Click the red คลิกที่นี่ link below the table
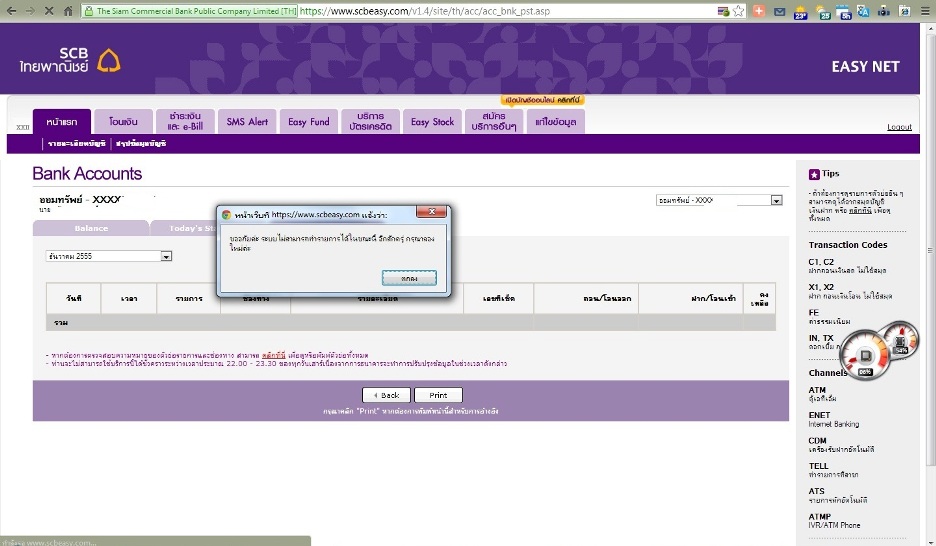Viewport: 936px width, 546px height. coord(273,355)
